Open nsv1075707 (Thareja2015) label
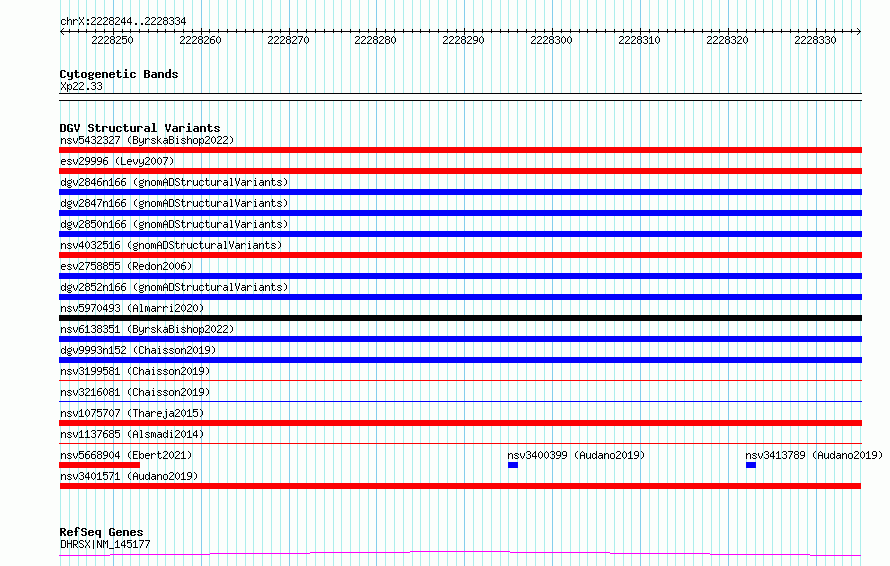This screenshot has height=566, width=890. (132, 413)
